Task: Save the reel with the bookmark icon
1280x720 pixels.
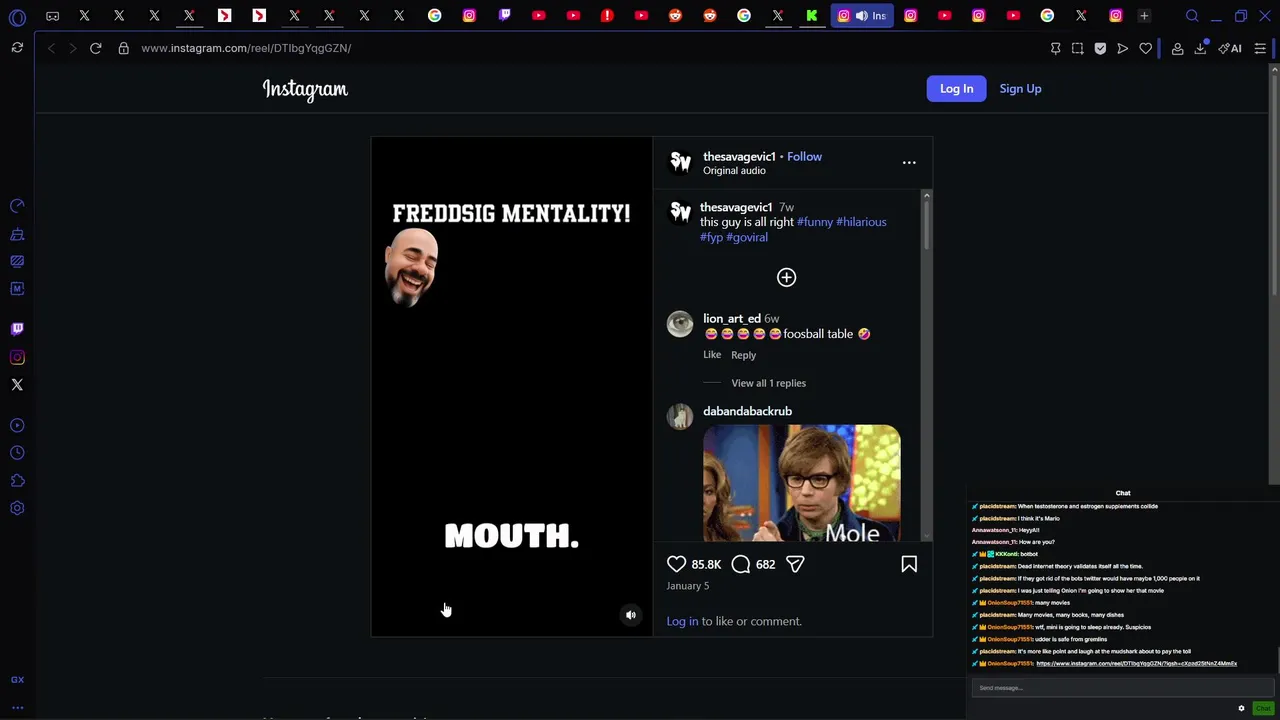Action: click(x=909, y=564)
